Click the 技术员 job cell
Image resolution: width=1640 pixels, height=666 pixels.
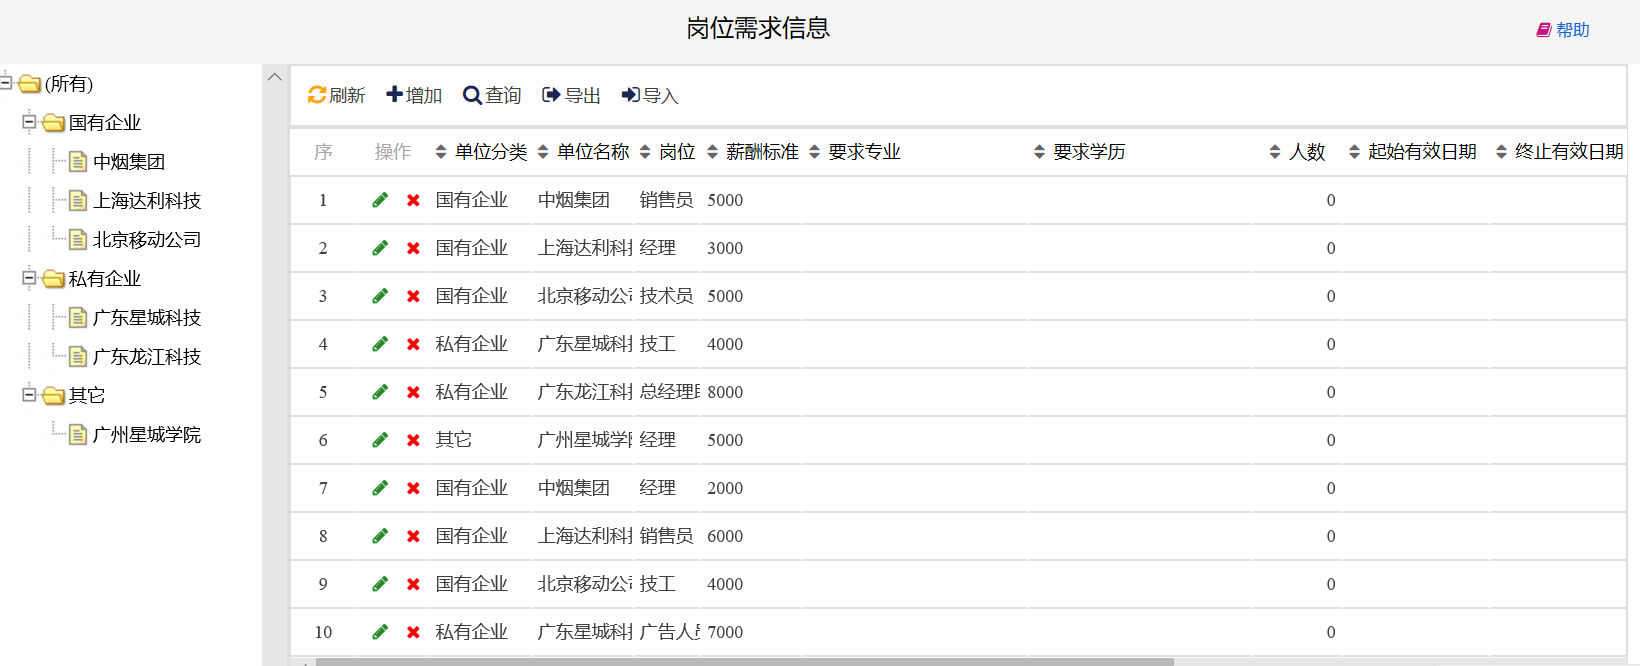tap(667, 296)
